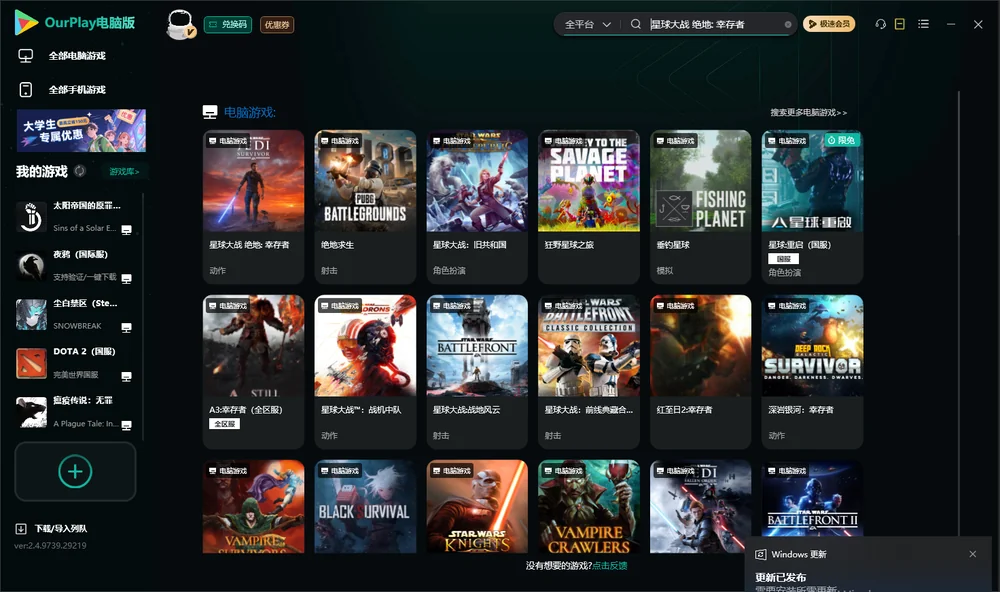The image size is (1000, 592).
Task: Click the 优惠券 coupon button
Action: tap(277, 24)
